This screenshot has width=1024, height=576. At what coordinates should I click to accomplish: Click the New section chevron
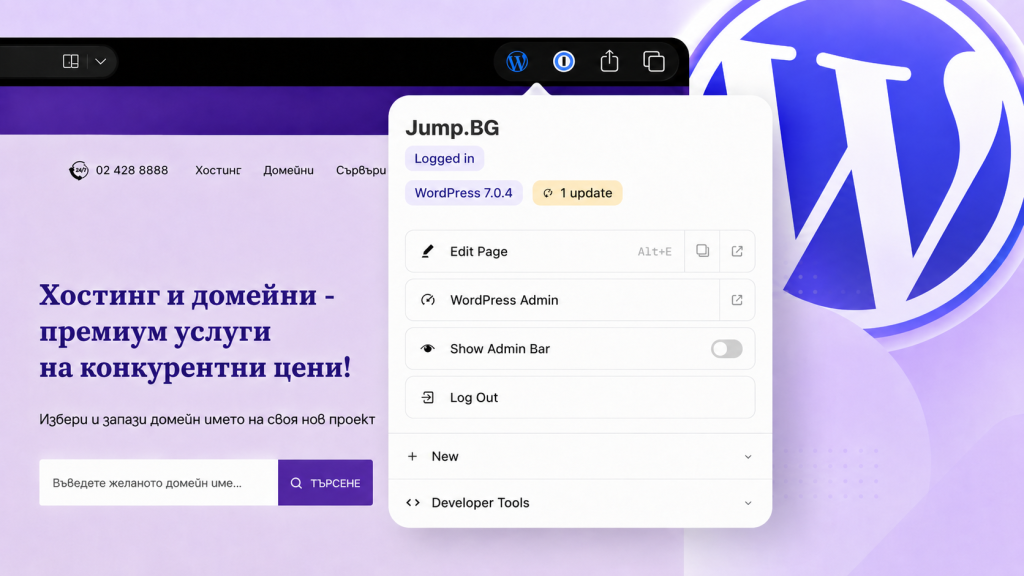[748, 456]
